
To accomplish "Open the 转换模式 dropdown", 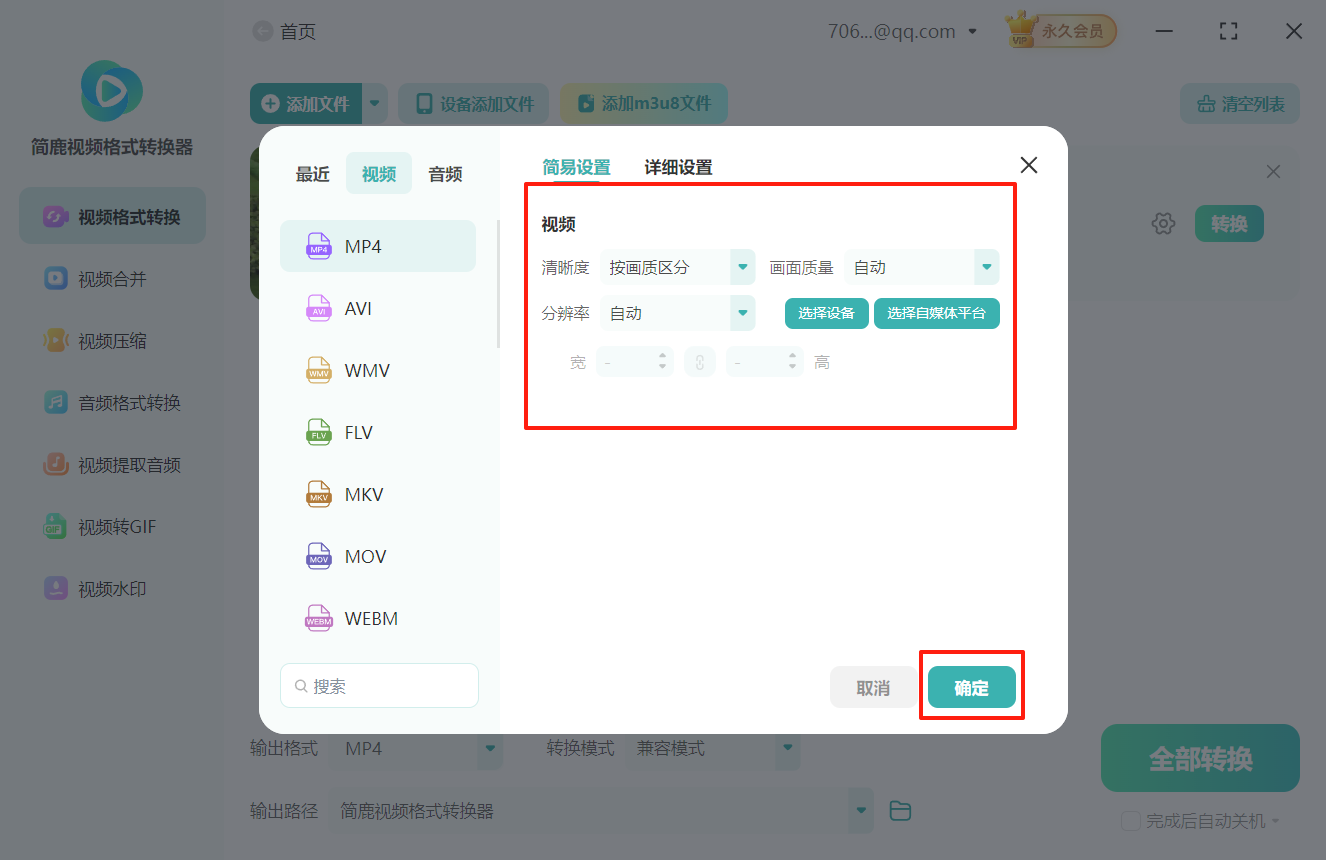I will pos(713,748).
